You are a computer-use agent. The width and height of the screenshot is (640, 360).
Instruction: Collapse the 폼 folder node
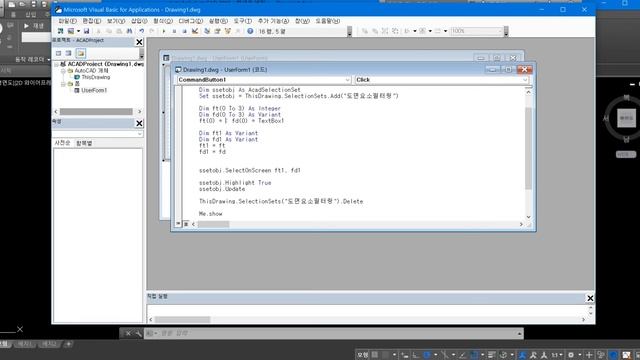click(x=63, y=84)
